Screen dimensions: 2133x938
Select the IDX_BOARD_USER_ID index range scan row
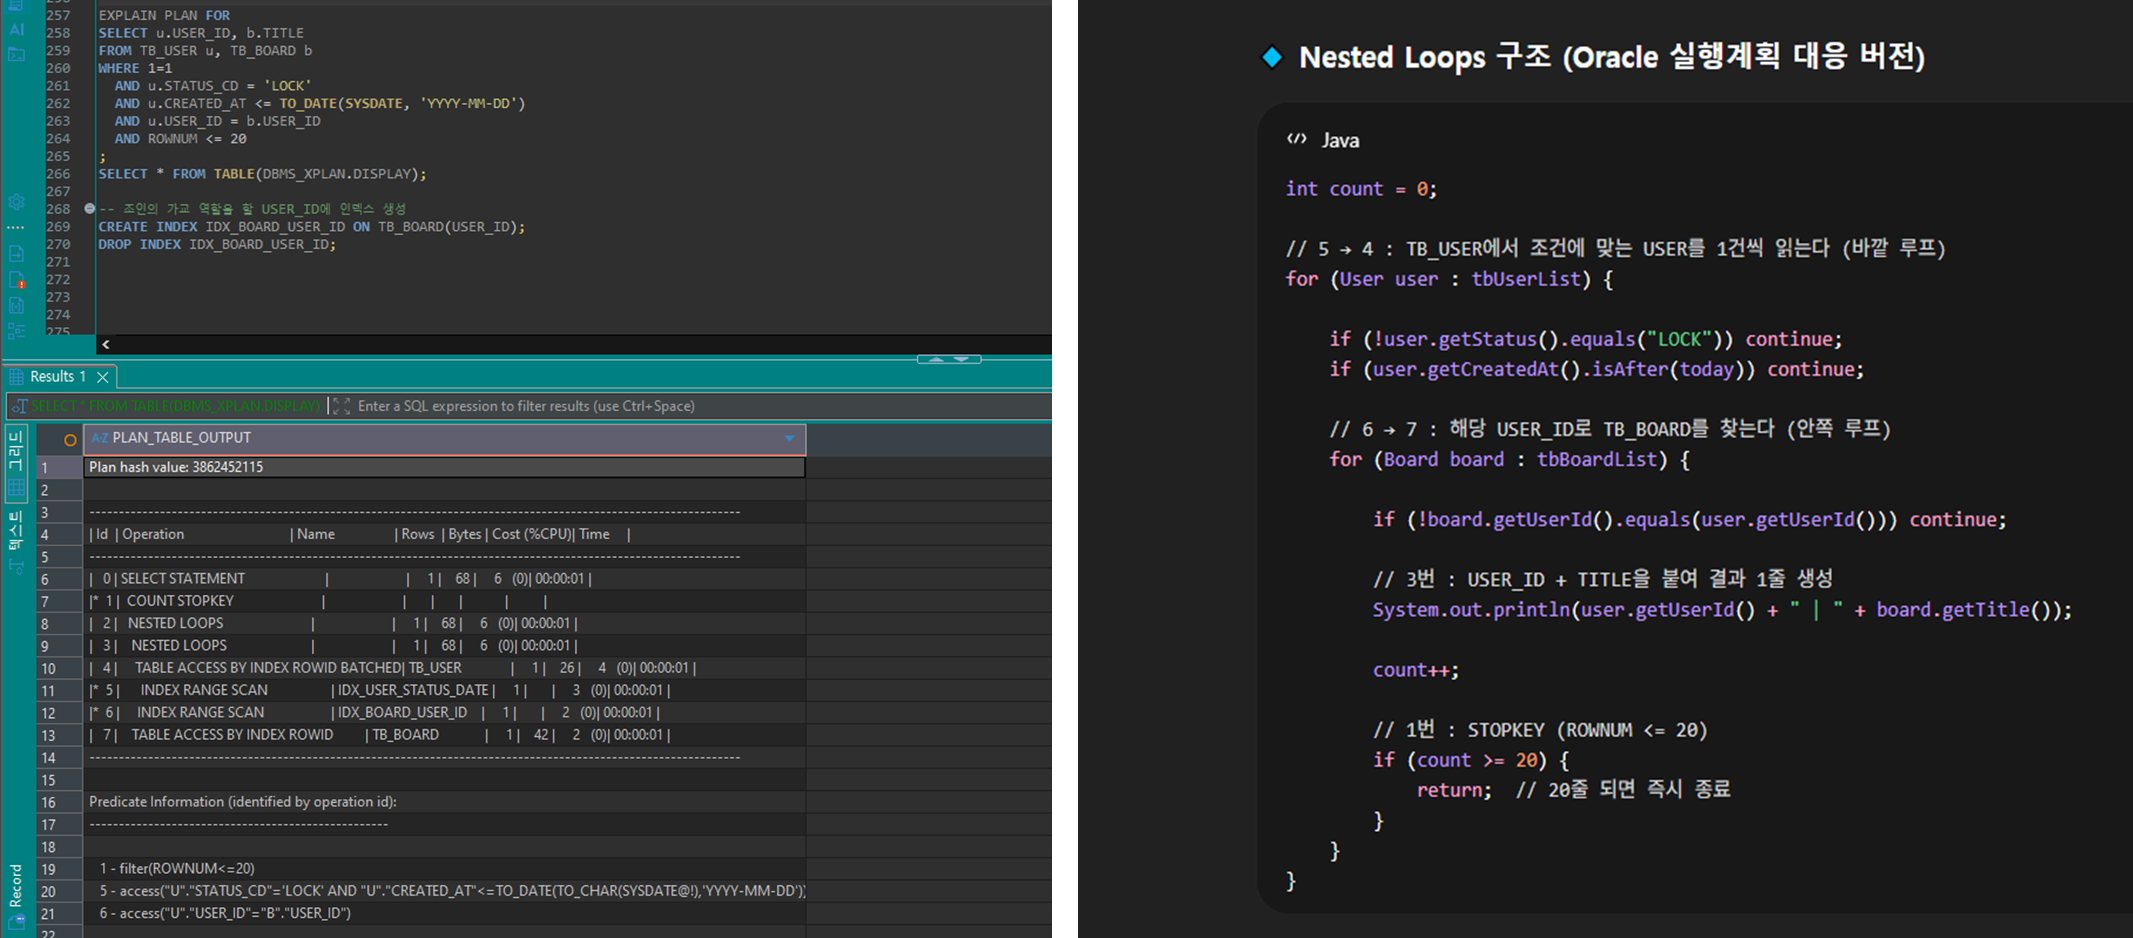pos(444,712)
